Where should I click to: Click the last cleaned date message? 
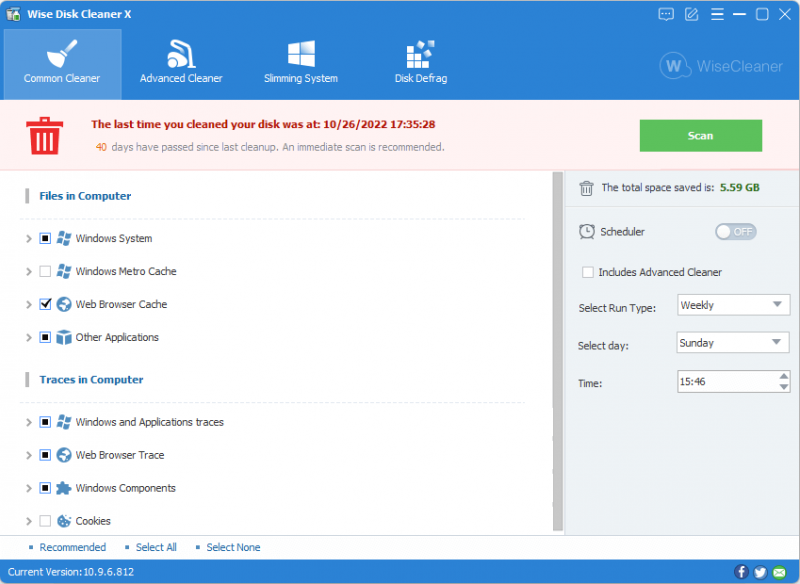click(x=263, y=124)
